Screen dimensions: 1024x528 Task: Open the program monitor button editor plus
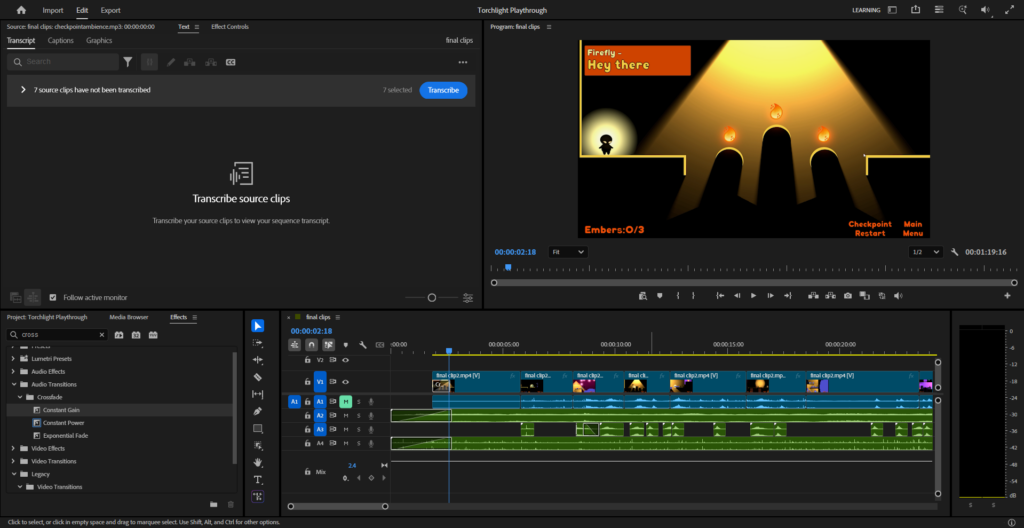pos(1007,295)
